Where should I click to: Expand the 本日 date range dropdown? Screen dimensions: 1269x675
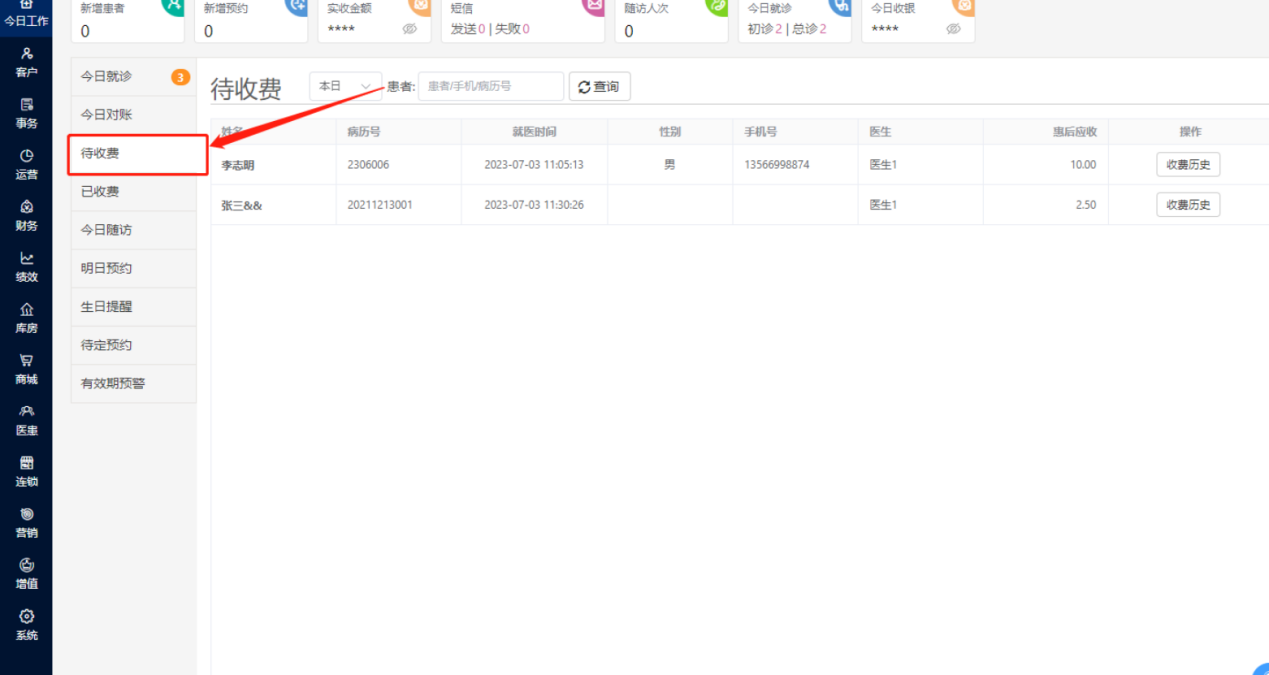346,86
